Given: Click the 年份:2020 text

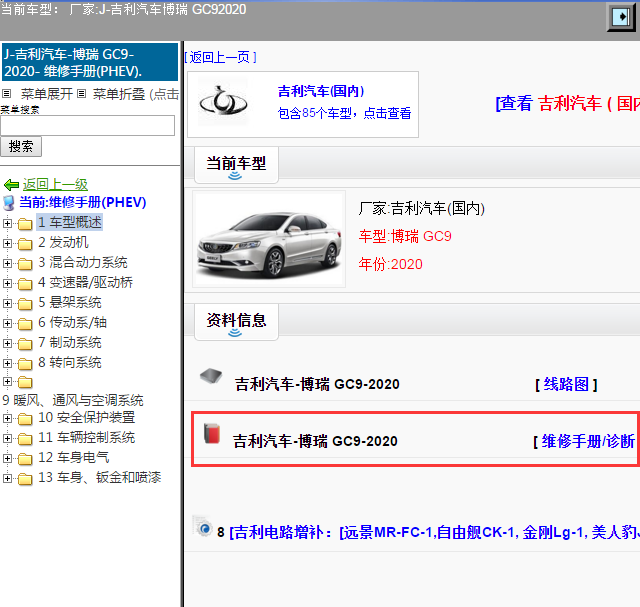Looking at the screenshot, I should 390,264.
